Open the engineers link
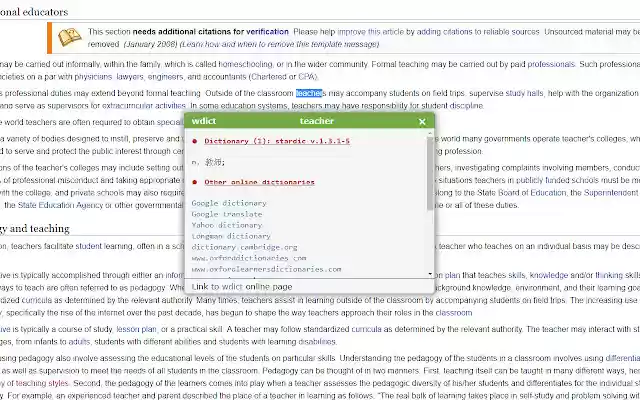 [163, 77]
